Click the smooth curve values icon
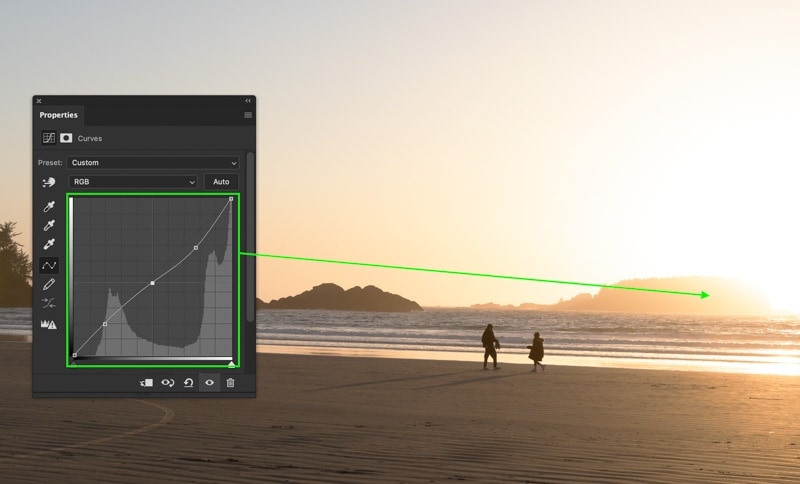The width and height of the screenshot is (800, 484). (48, 303)
